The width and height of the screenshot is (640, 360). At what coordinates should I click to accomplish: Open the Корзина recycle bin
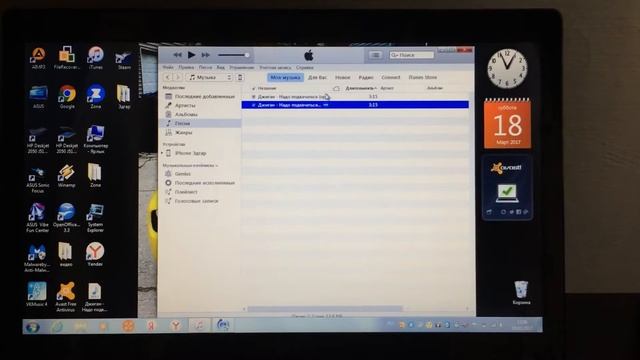pyautogui.click(x=521, y=293)
